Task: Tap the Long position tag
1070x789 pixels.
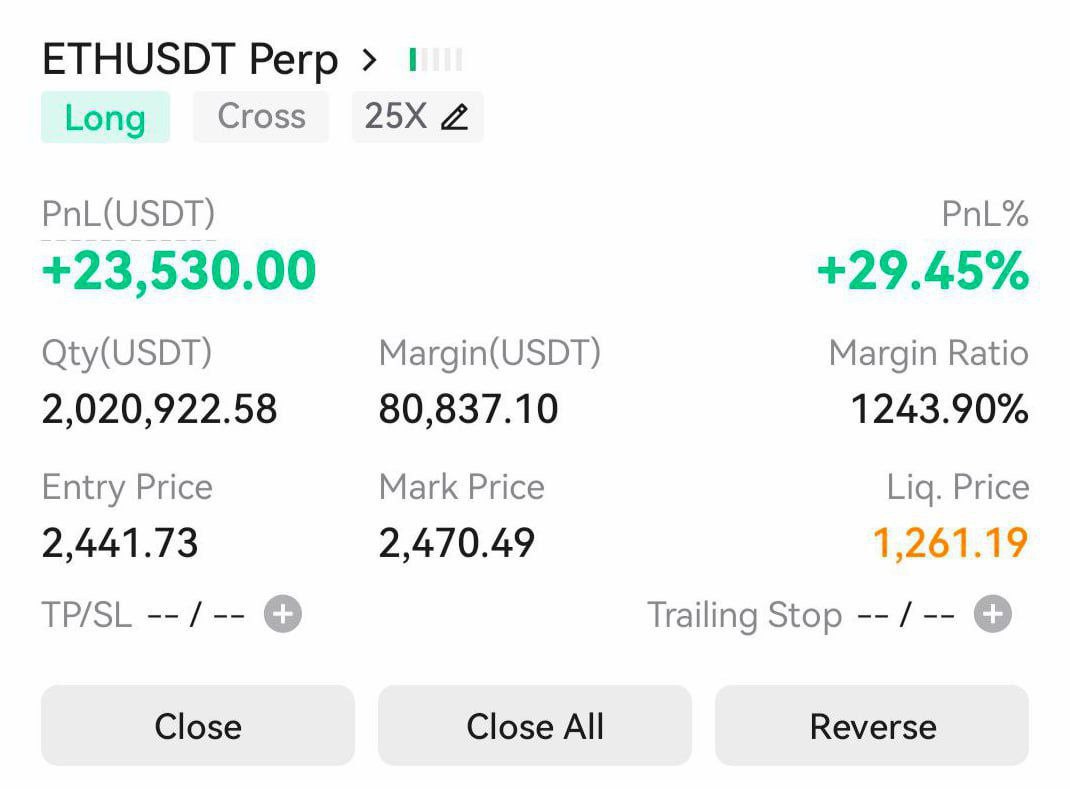Action: click(x=105, y=117)
